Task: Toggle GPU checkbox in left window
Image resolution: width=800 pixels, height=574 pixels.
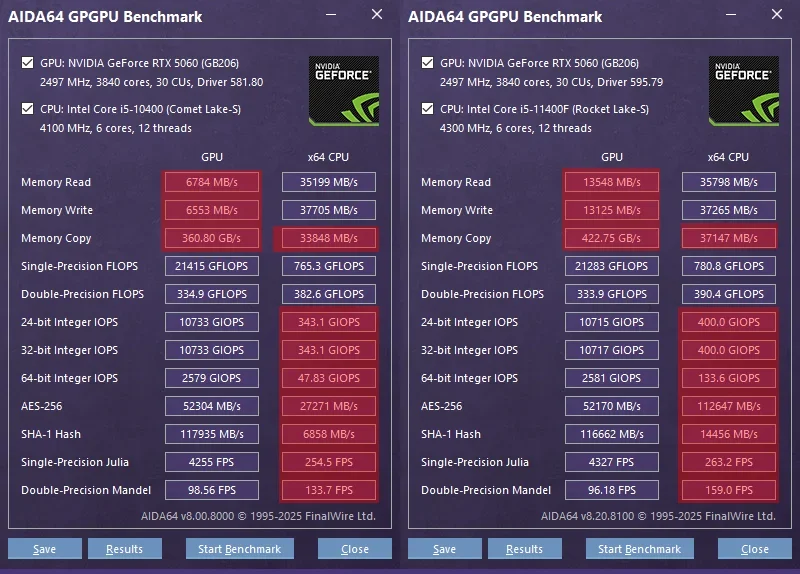Action: [28, 63]
